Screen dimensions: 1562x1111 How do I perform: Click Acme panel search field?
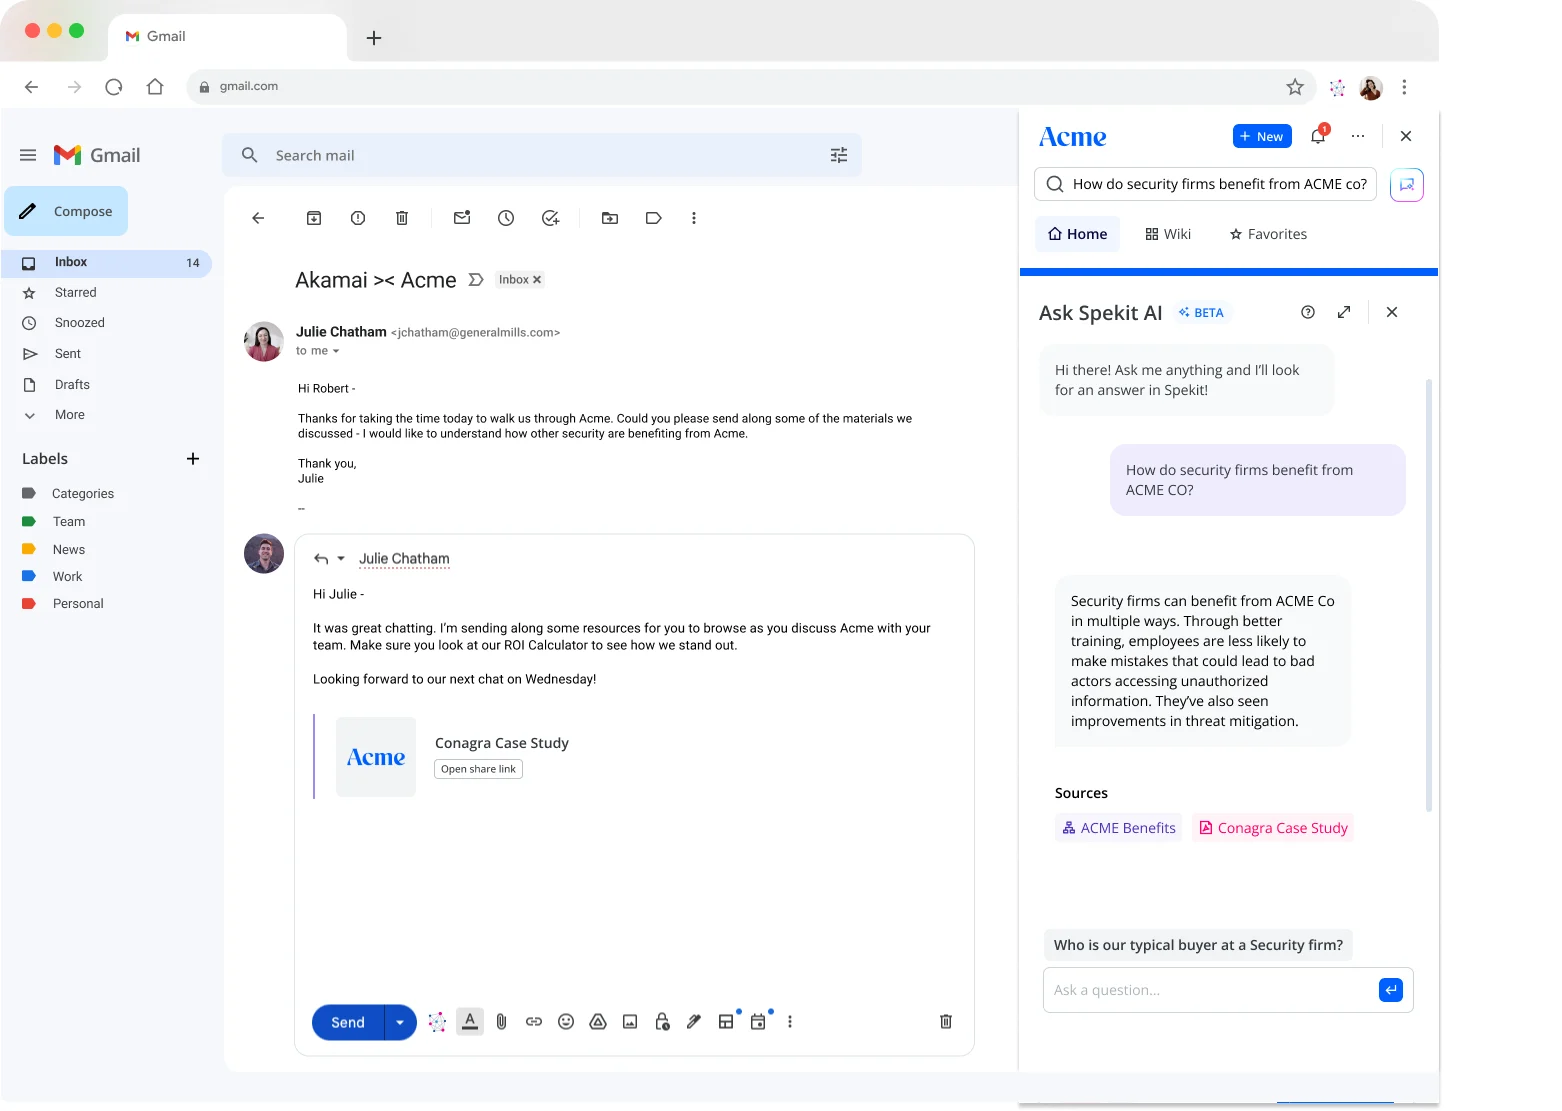[x=1205, y=184]
